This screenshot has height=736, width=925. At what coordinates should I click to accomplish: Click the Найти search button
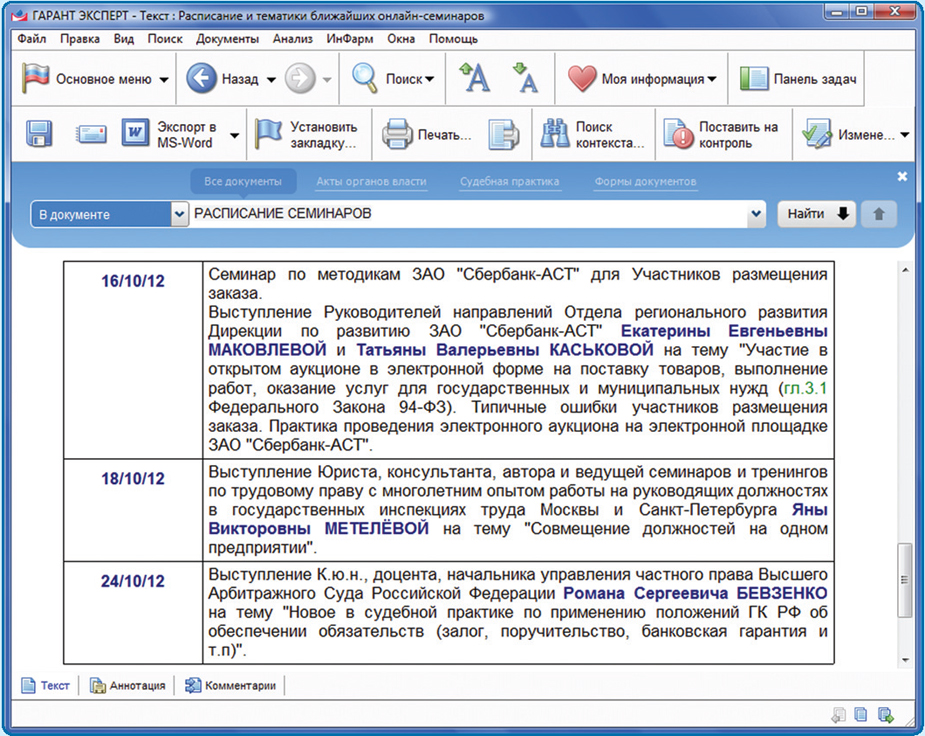click(816, 214)
